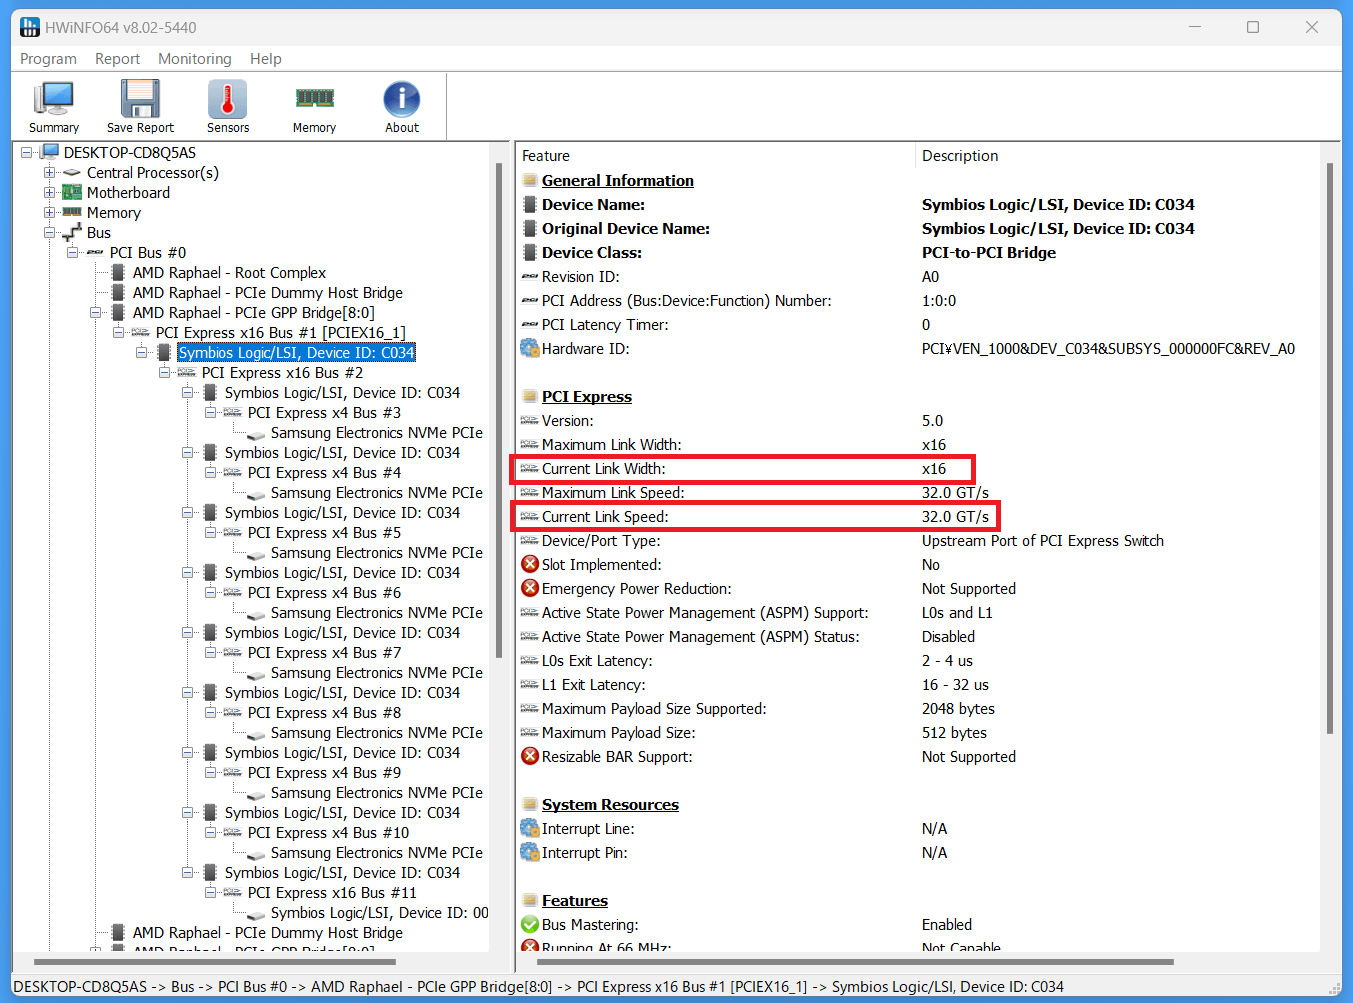Collapse the PCI Bus #0 node
The width and height of the screenshot is (1353, 1003).
72,252
